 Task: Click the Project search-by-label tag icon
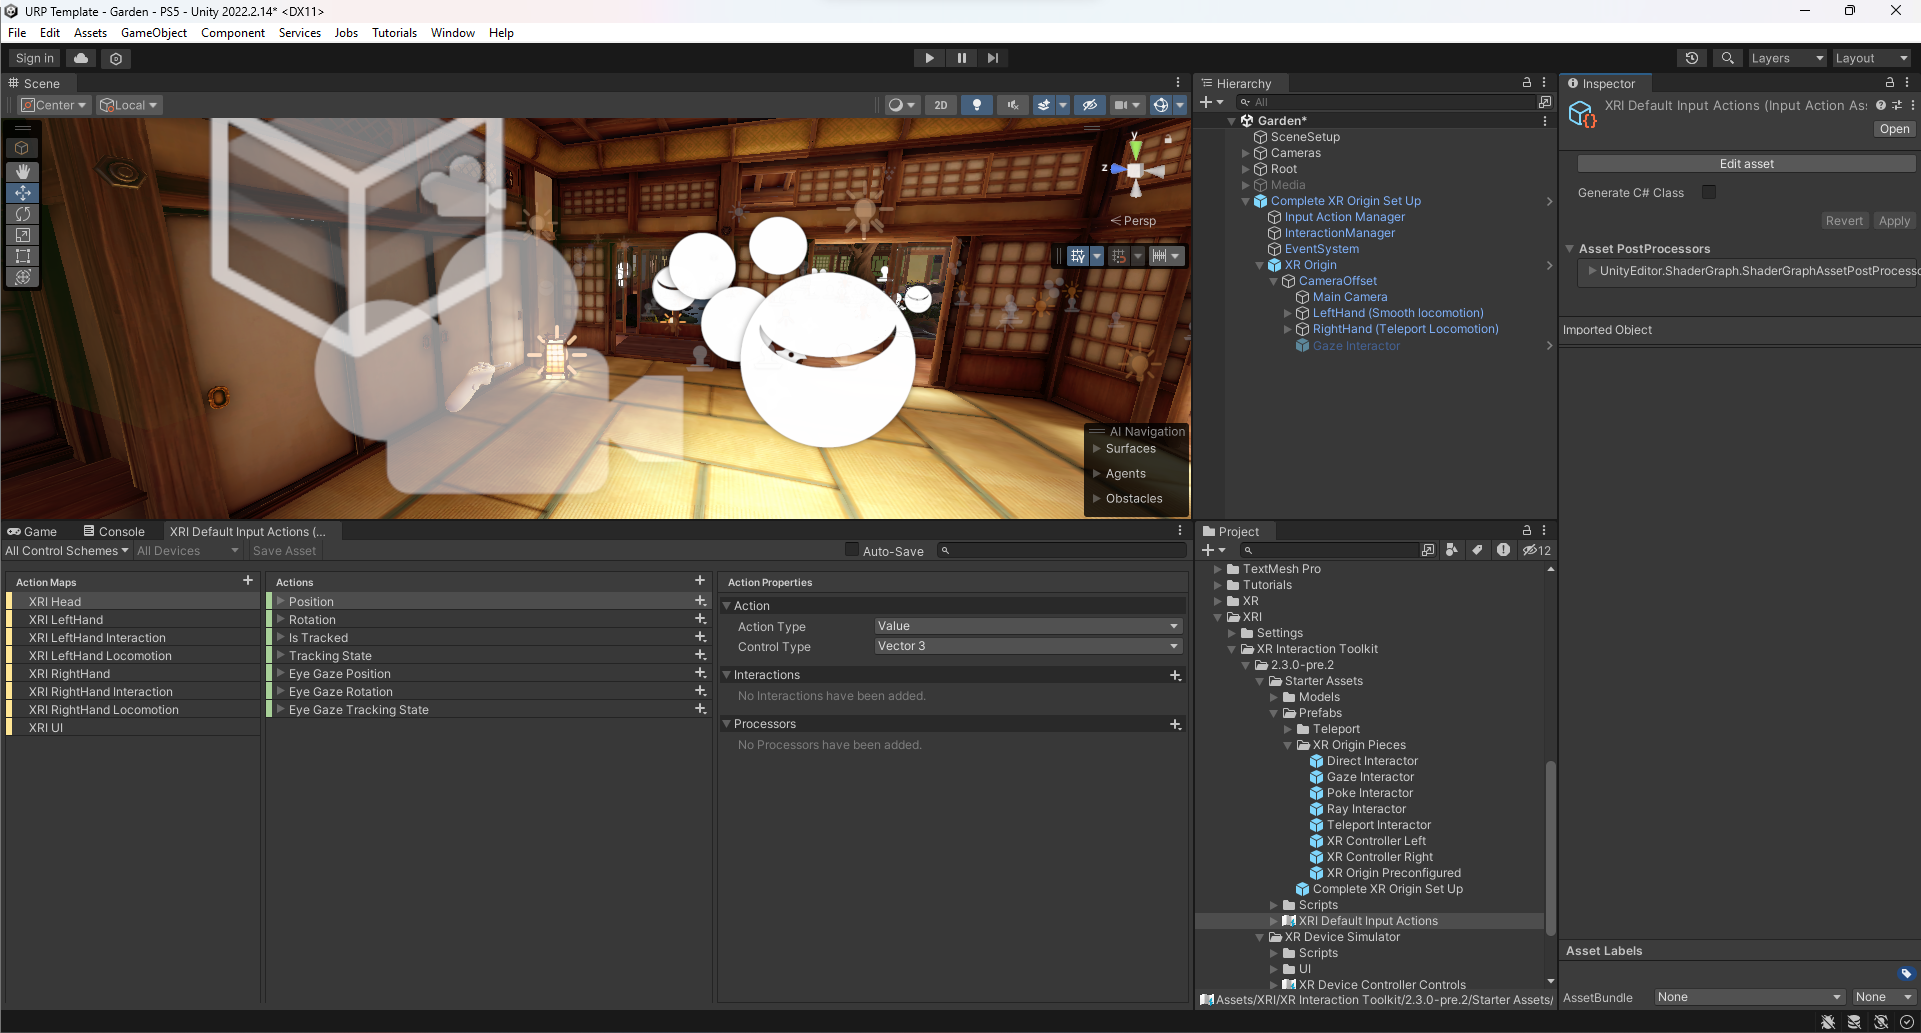click(1477, 550)
